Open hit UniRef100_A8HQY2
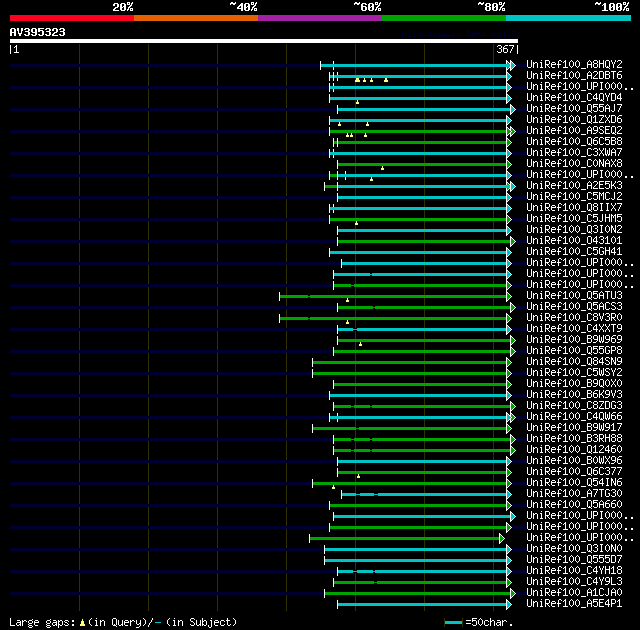 point(574,64)
